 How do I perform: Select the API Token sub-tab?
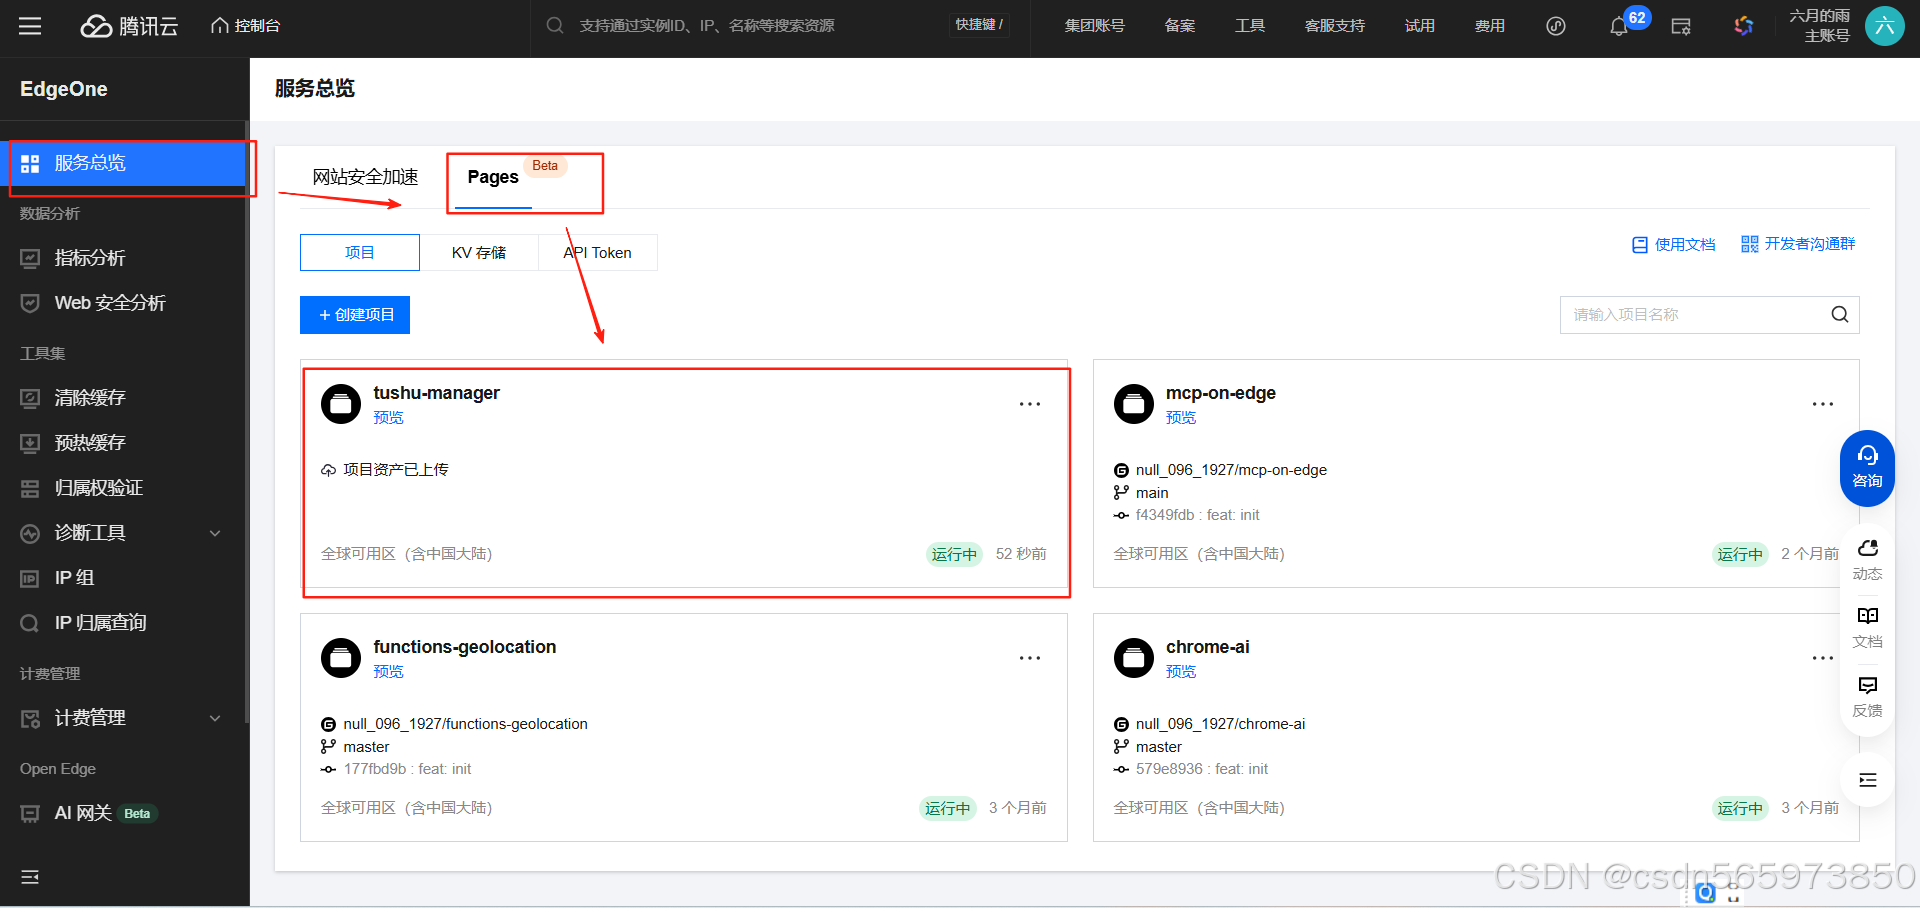click(x=598, y=253)
